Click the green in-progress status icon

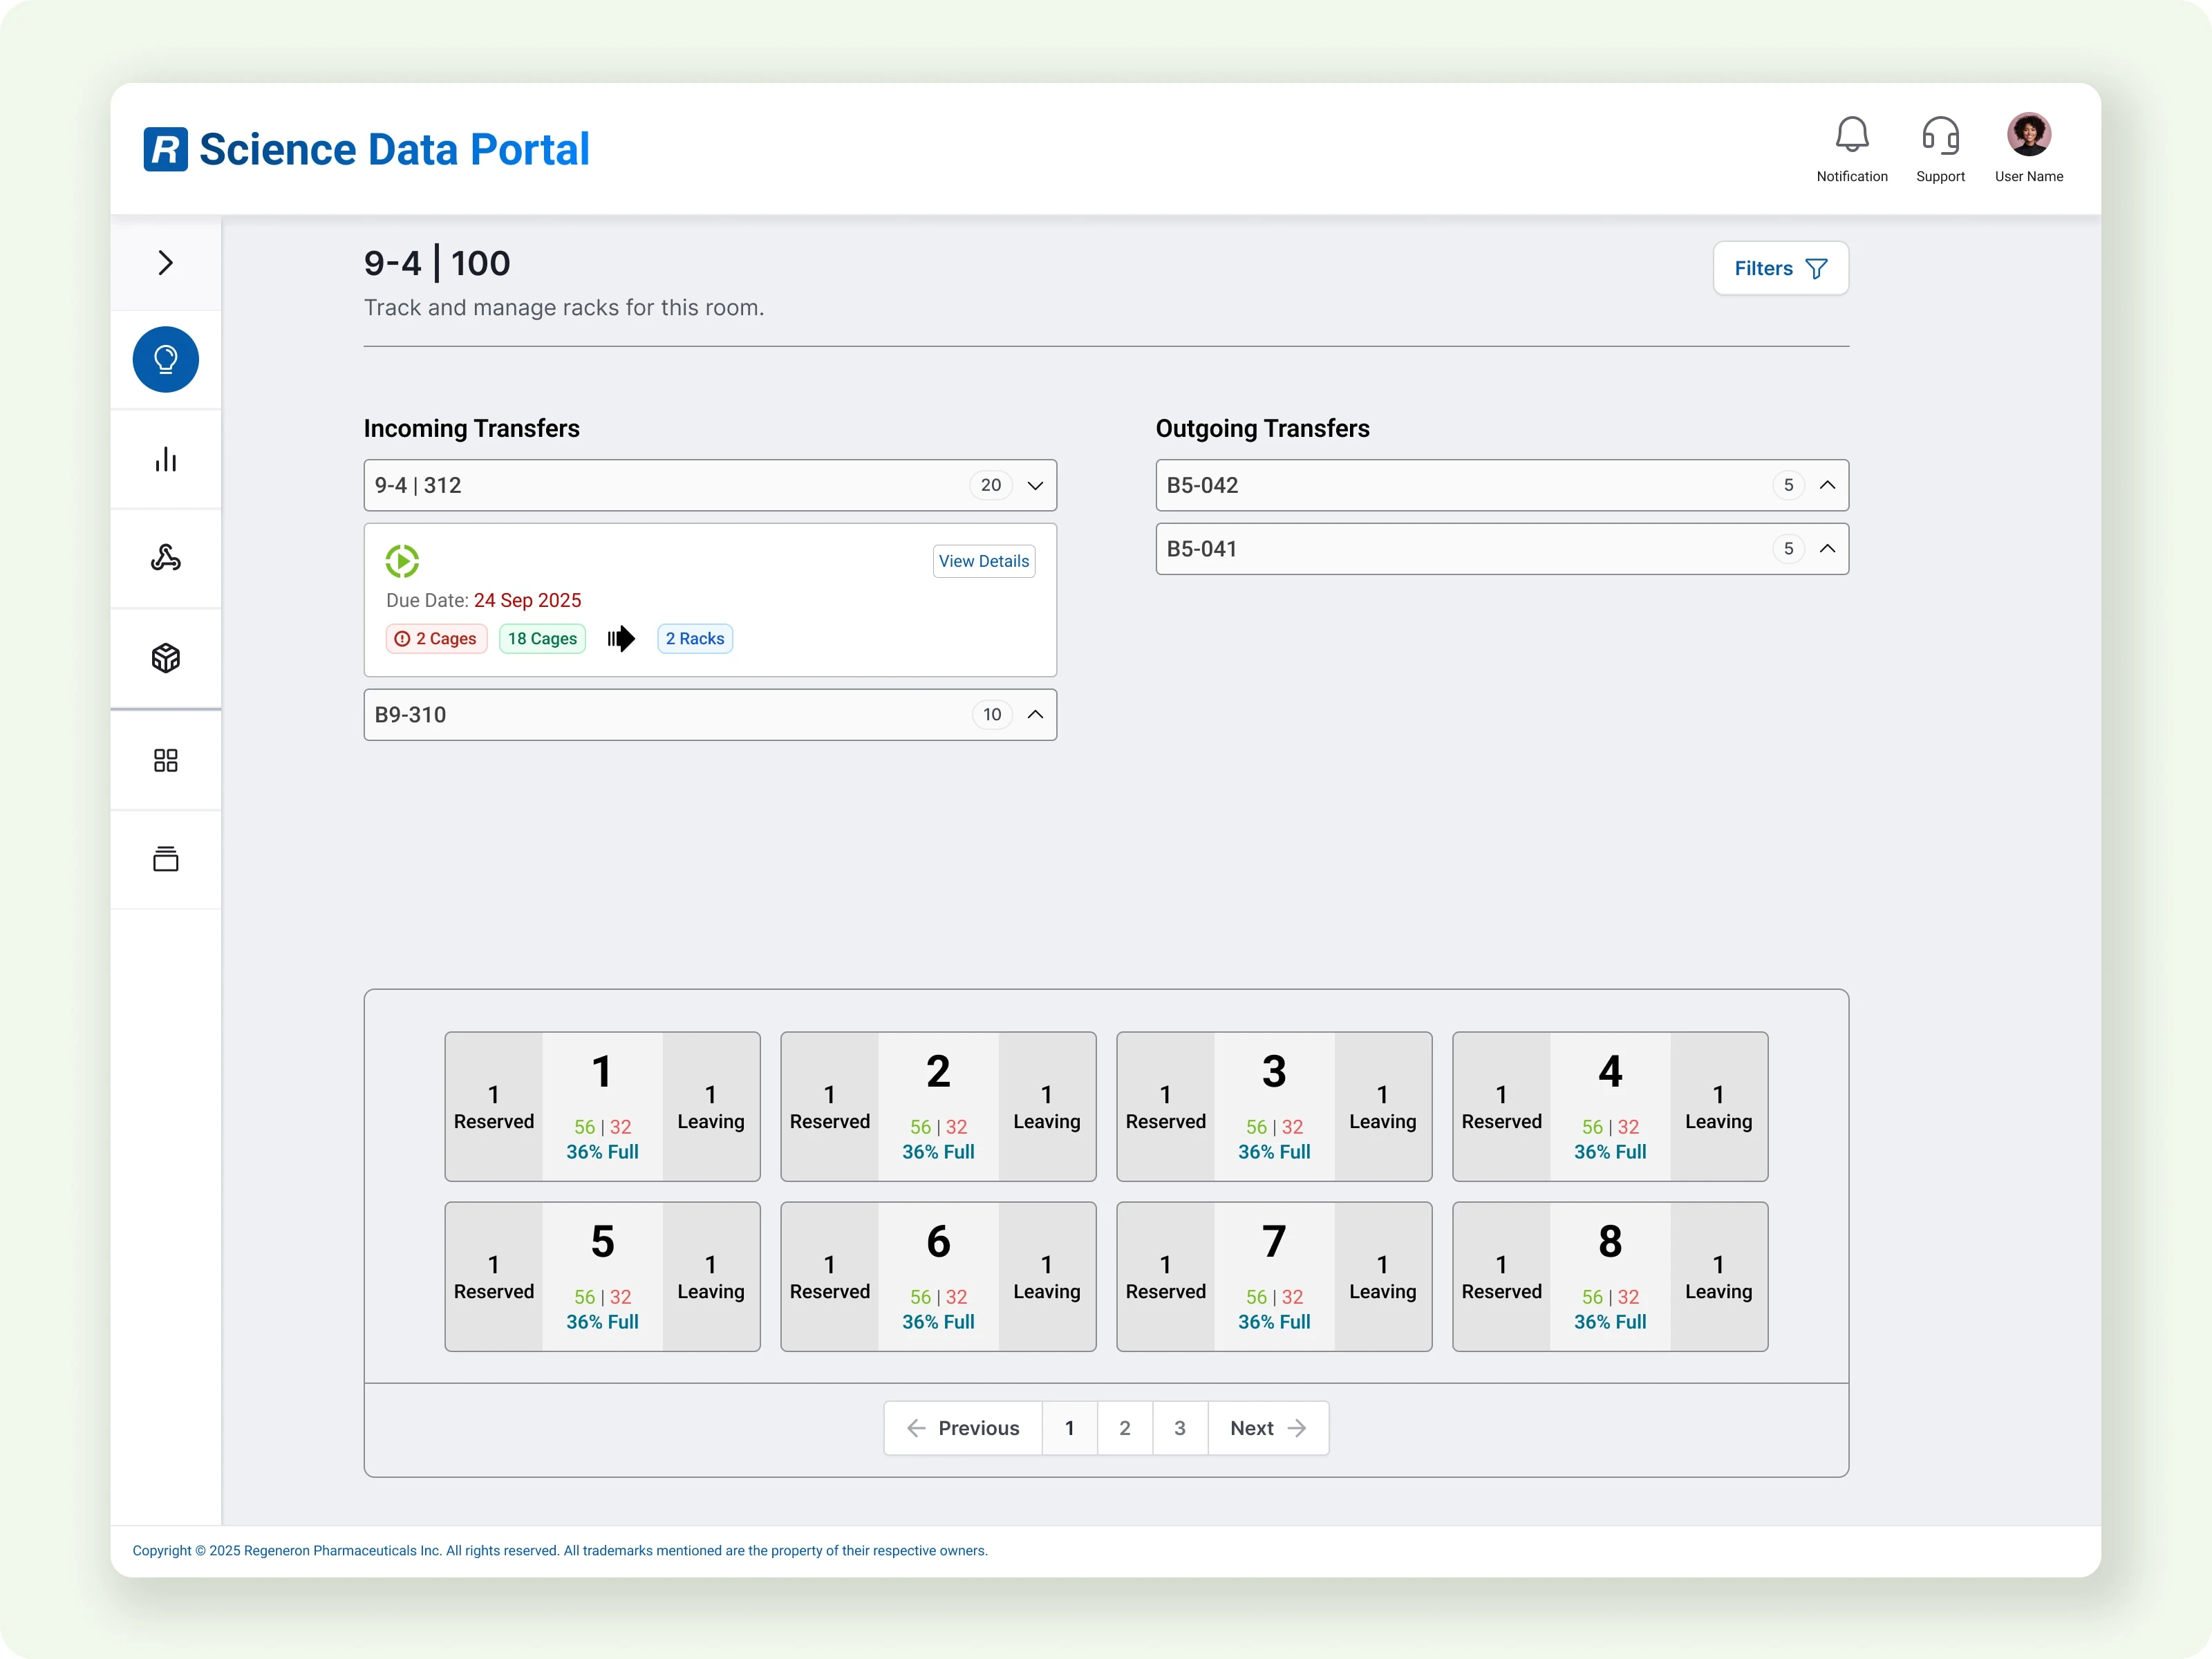[402, 561]
